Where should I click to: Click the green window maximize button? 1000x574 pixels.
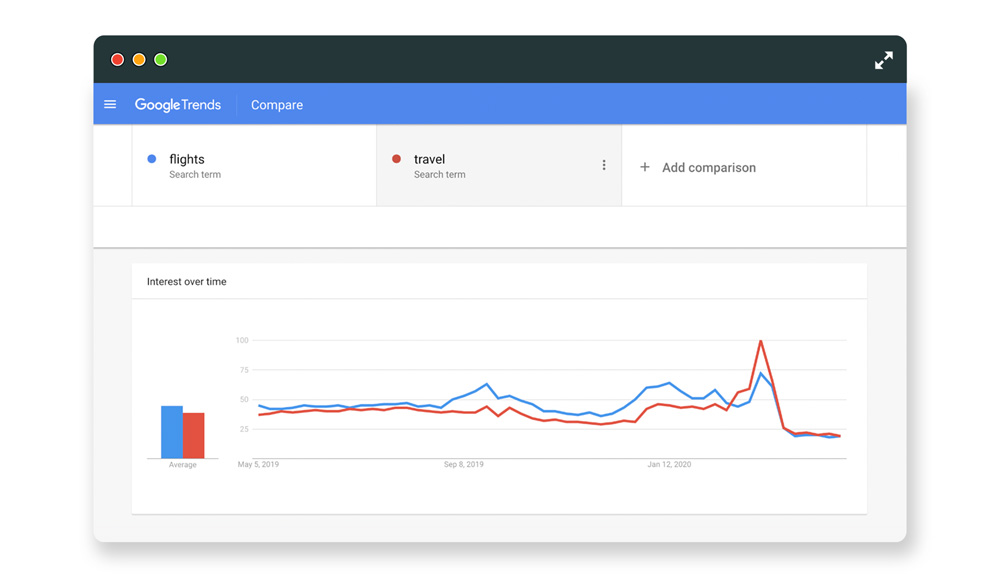[x=161, y=60]
